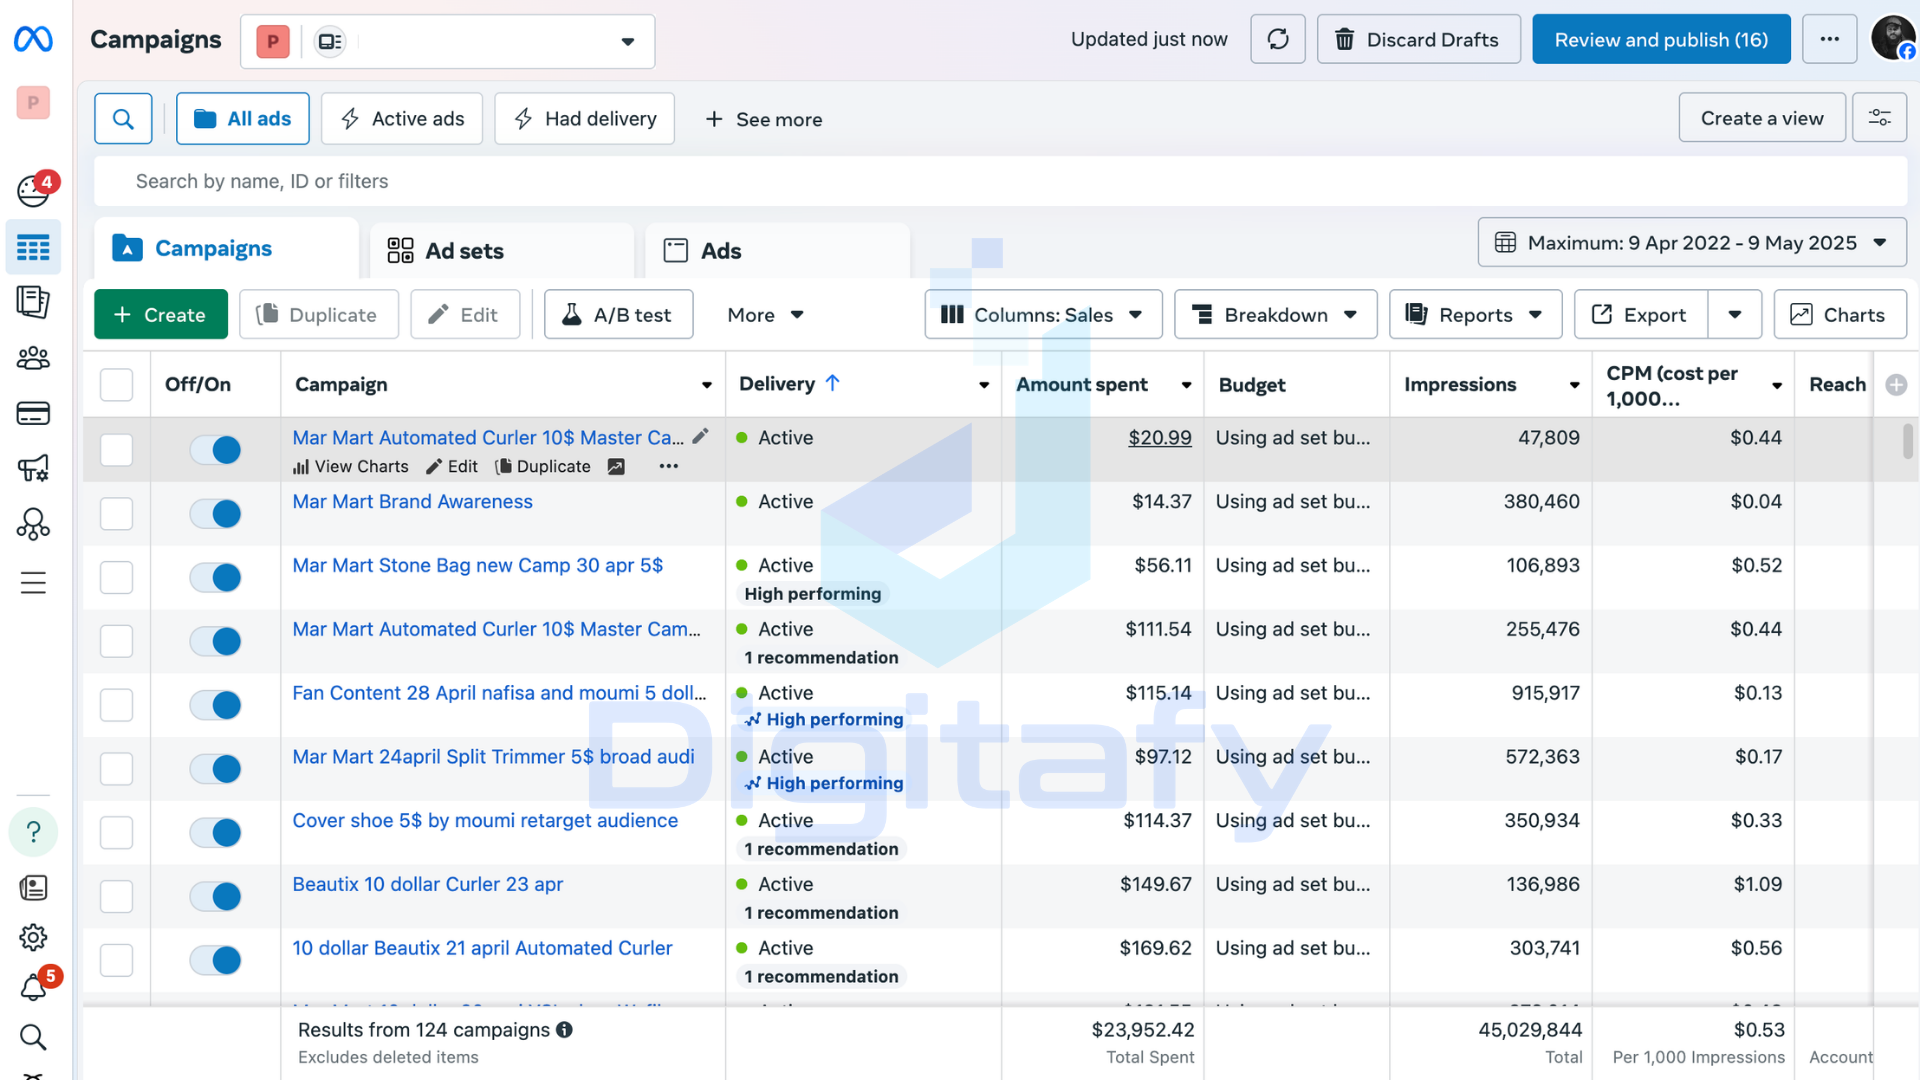Image resolution: width=1920 pixels, height=1080 pixels.
Task: Click the Search by name, ID or filters field
Action: point(1000,181)
